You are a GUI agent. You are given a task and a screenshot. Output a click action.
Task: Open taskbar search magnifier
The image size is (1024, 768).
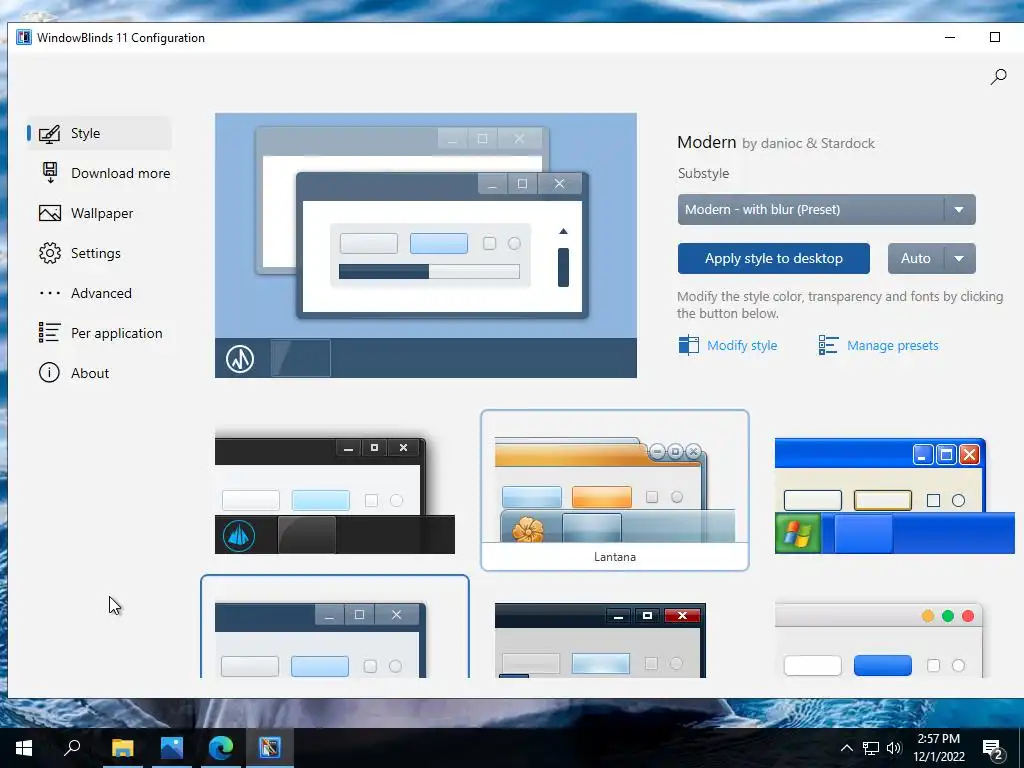click(x=72, y=748)
